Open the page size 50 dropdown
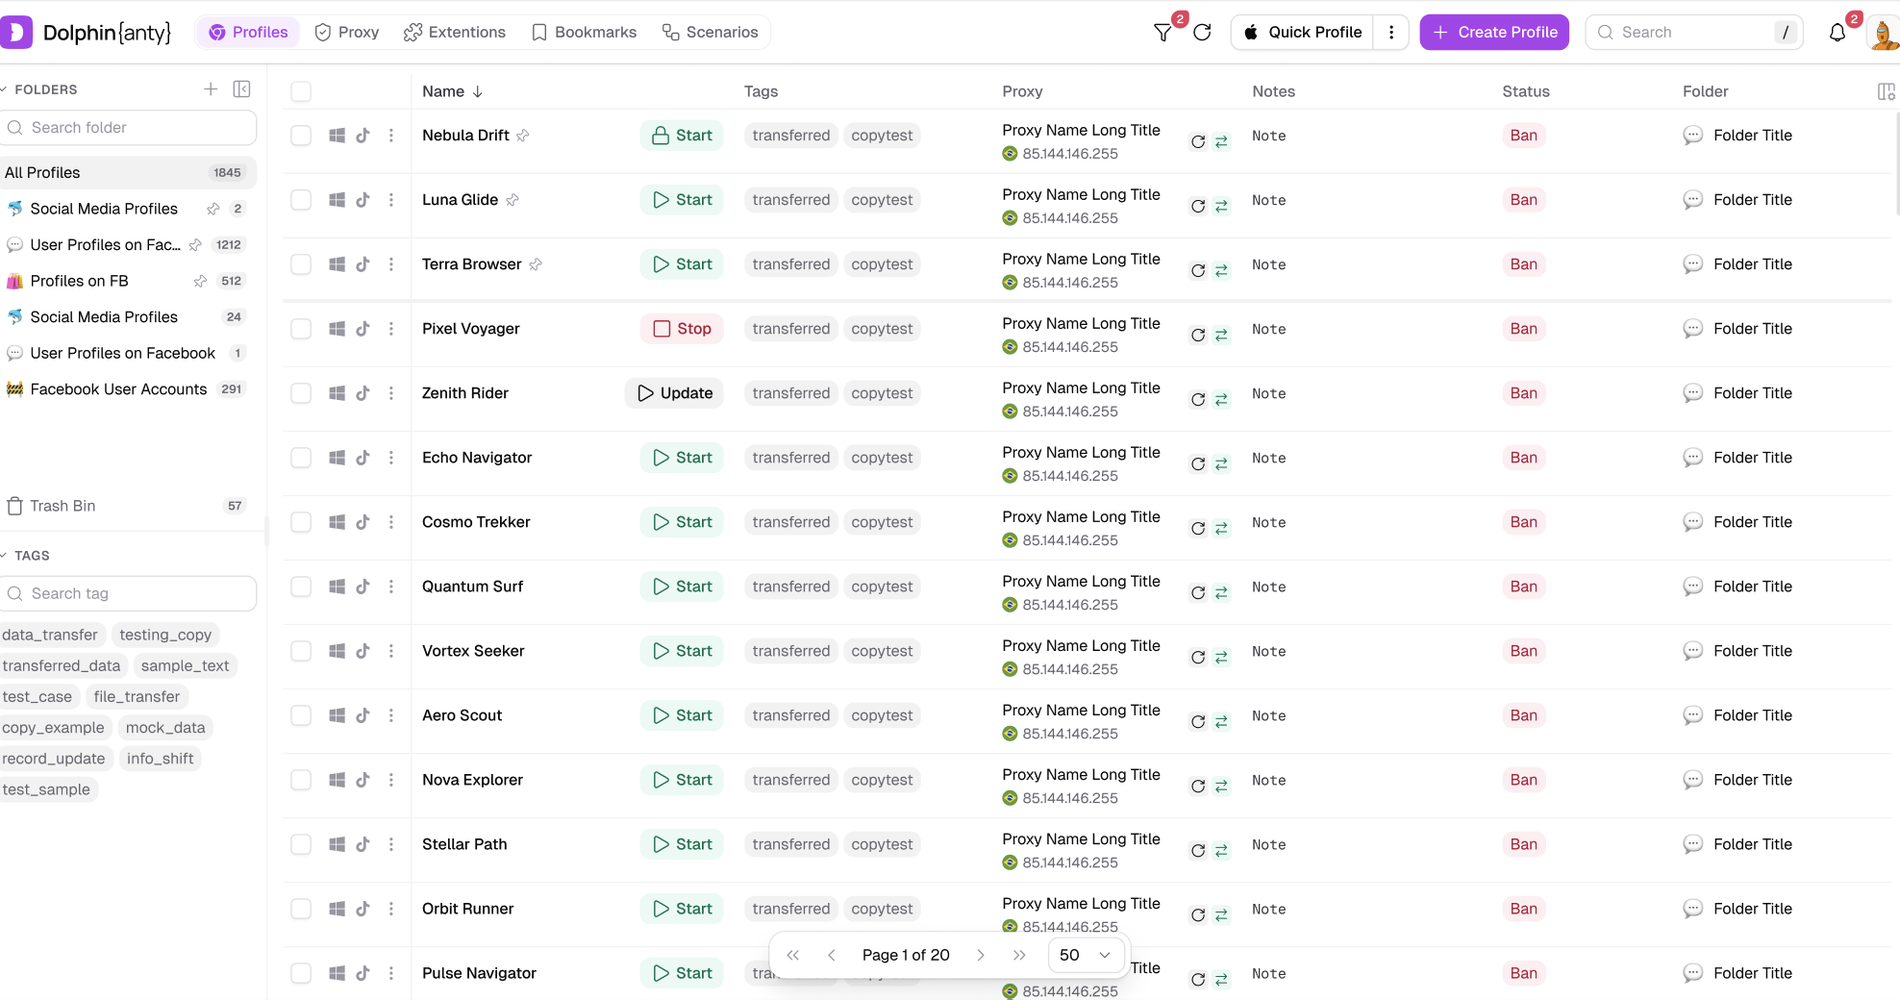Screen dimensions: 1900x1000 [1085, 955]
